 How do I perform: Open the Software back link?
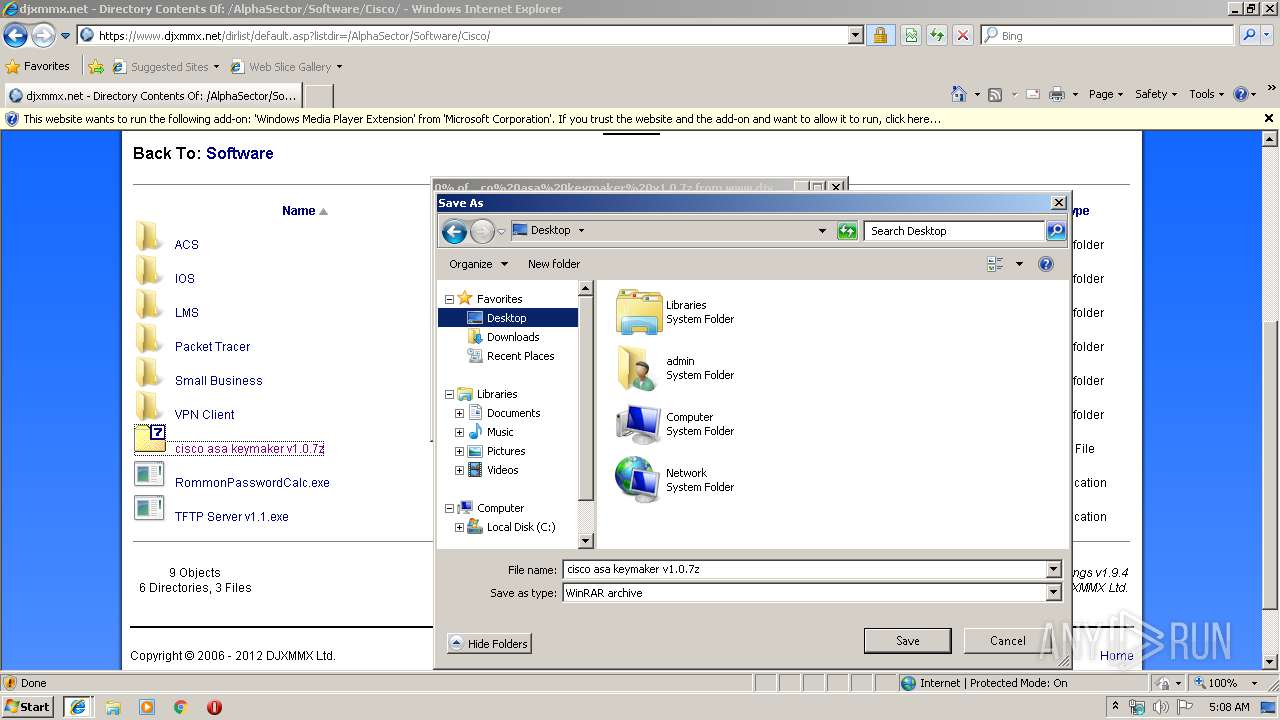tap(240, 153)
